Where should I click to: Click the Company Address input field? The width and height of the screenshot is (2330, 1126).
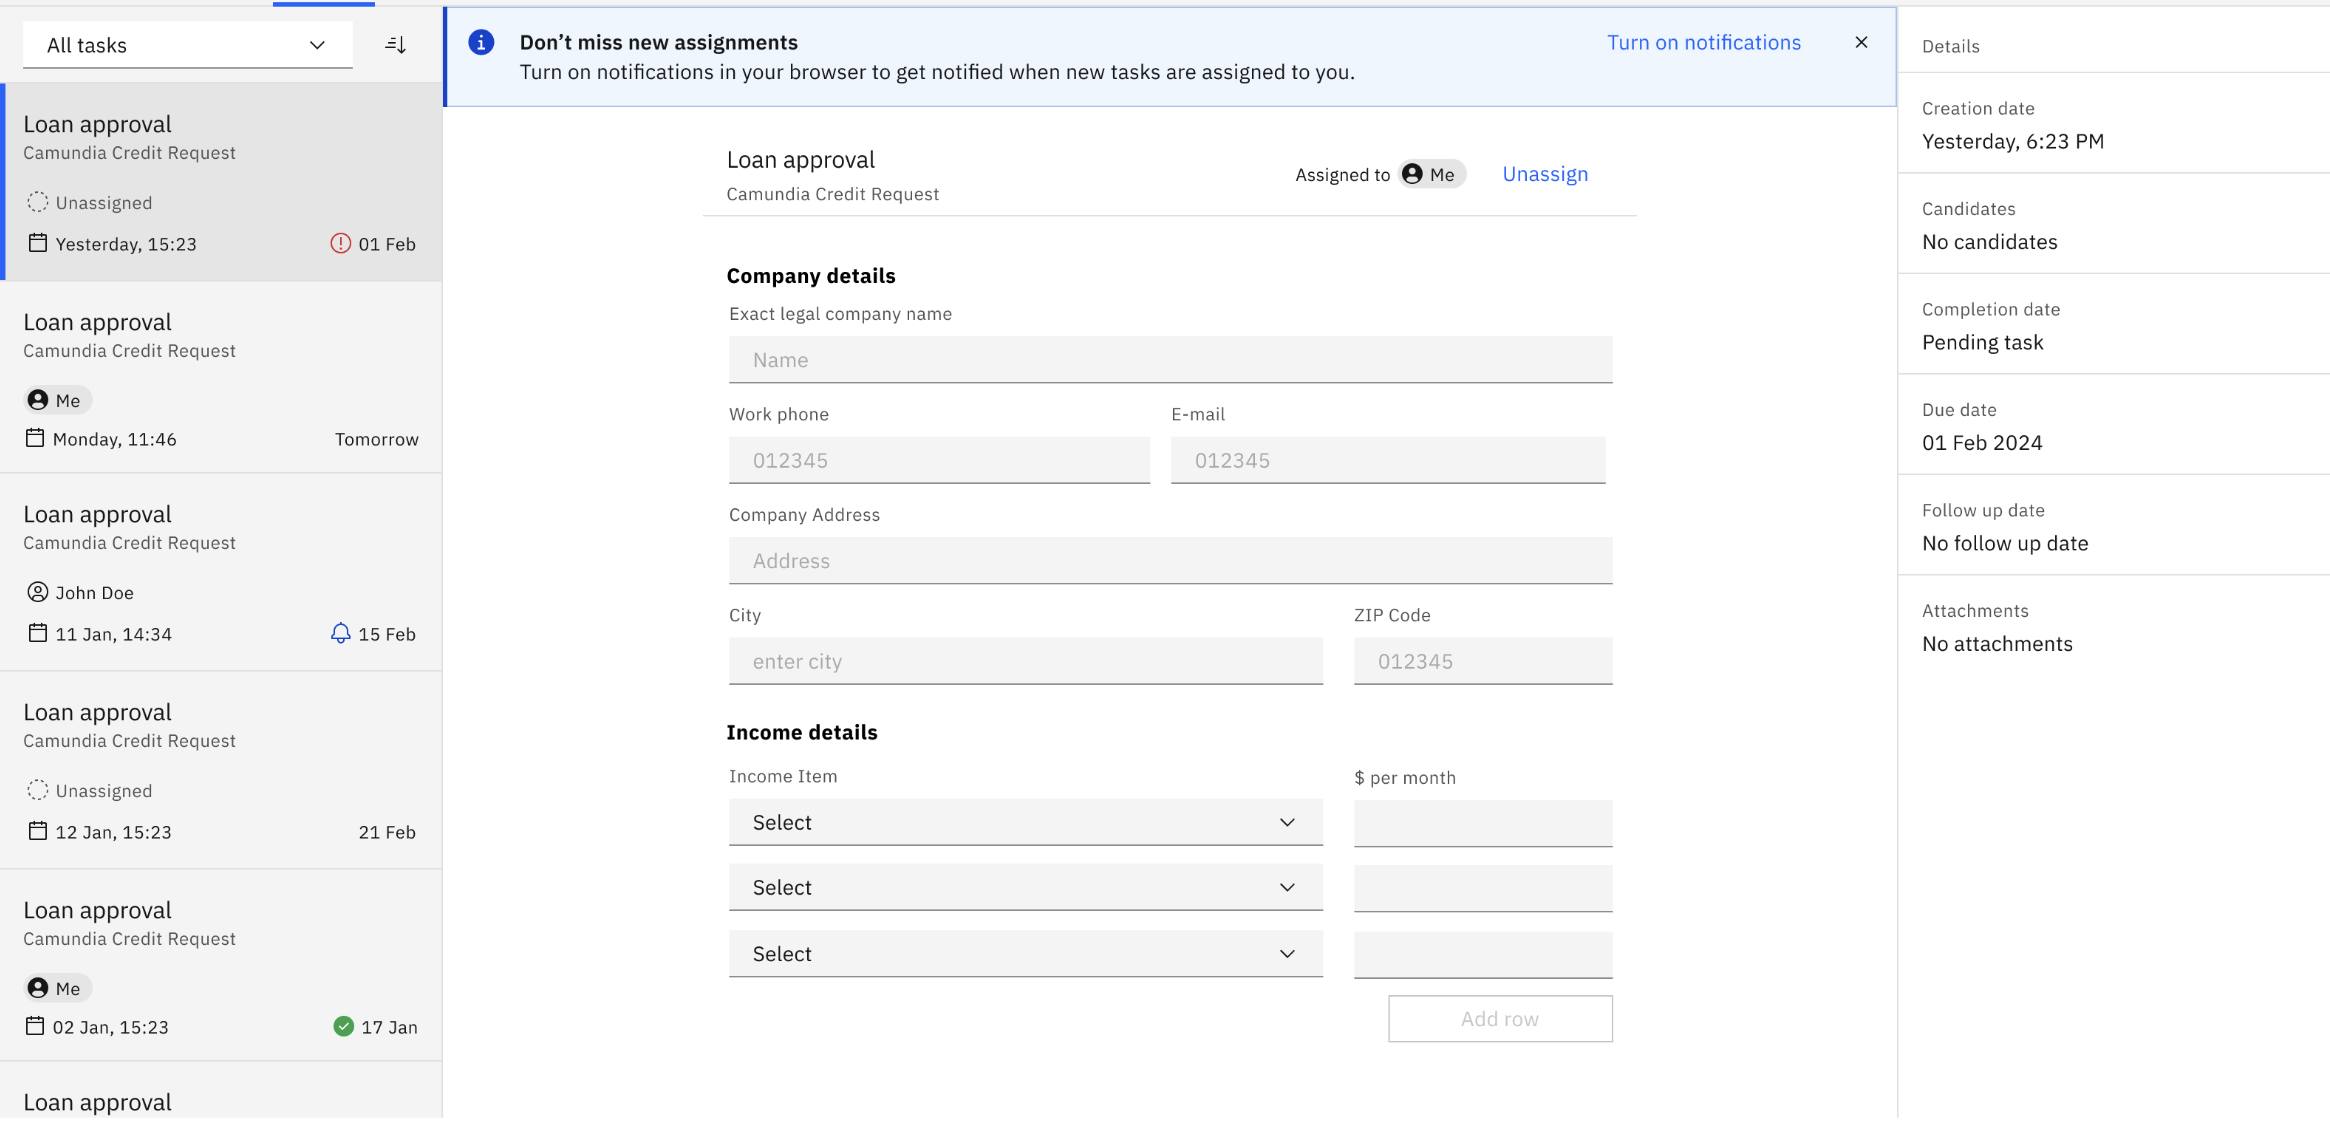click(1169, 560)
